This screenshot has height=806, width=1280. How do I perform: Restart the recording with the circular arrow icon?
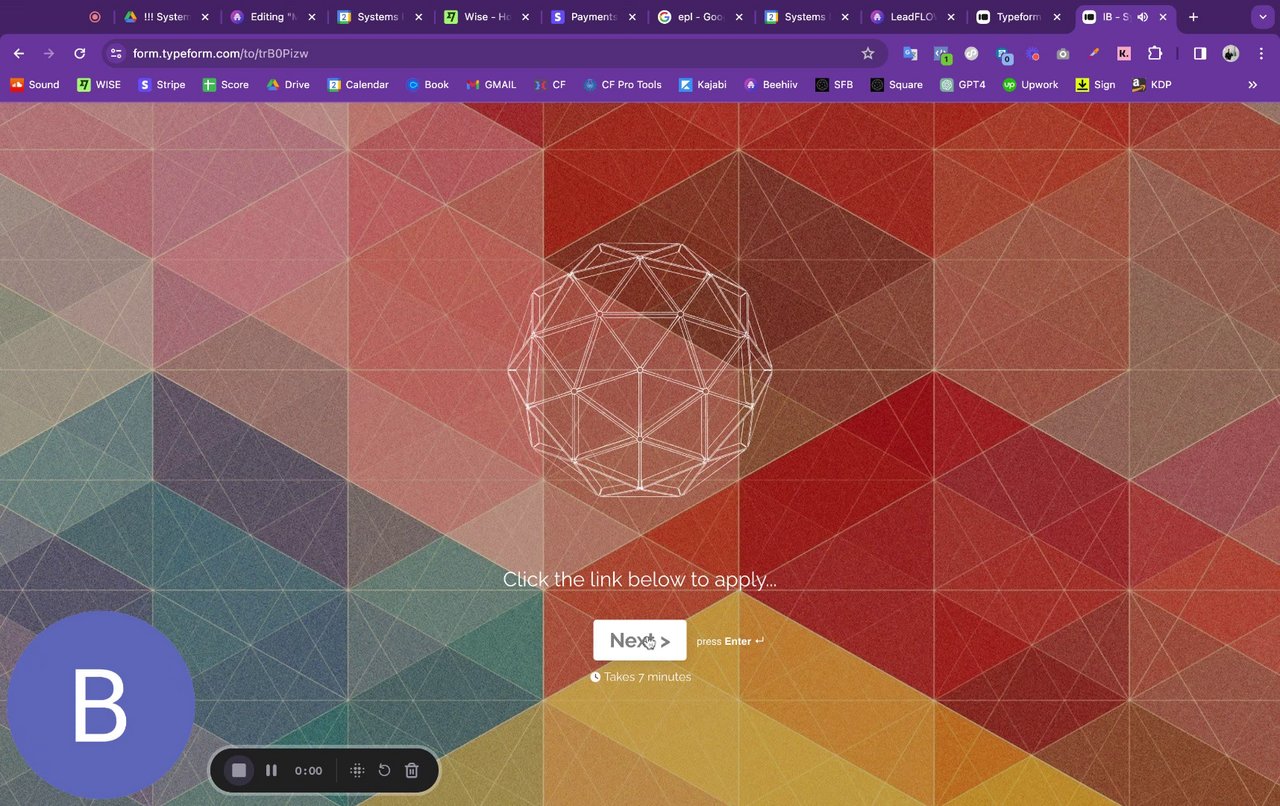click(x=384, y=770)
